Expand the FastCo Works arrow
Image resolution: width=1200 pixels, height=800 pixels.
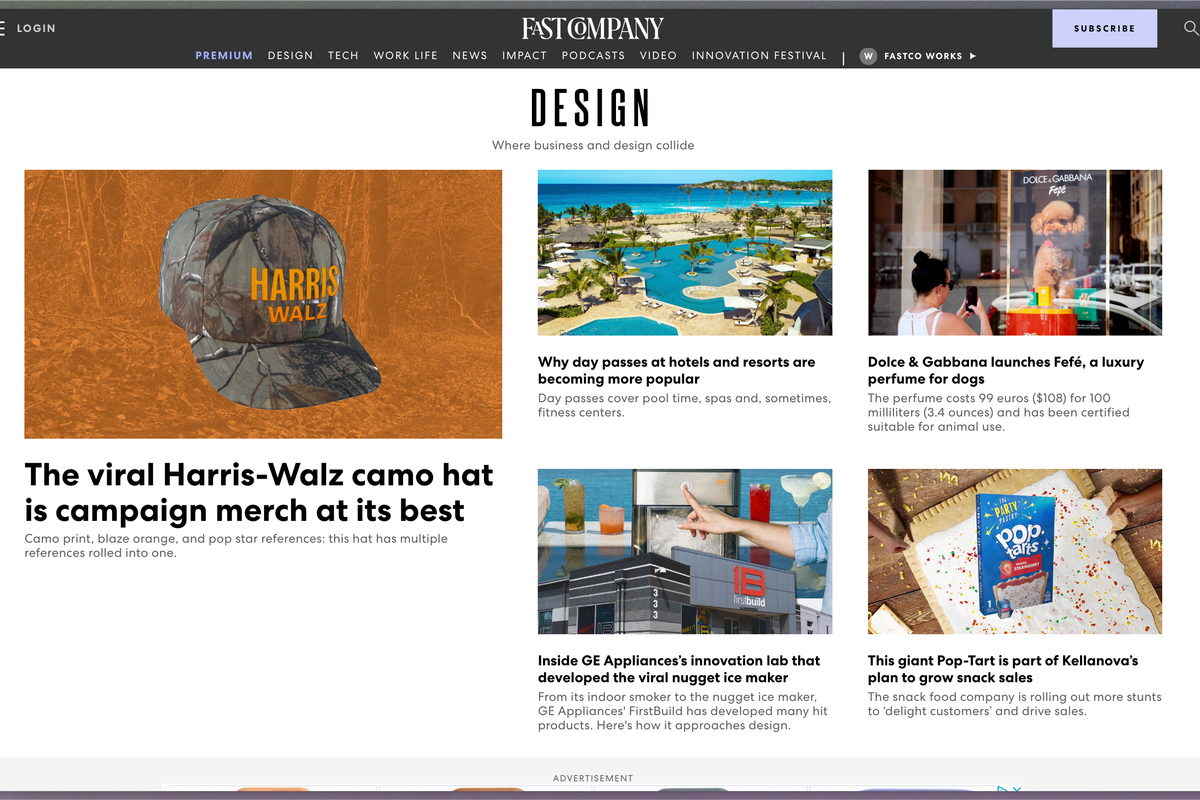tap(973, 56)
